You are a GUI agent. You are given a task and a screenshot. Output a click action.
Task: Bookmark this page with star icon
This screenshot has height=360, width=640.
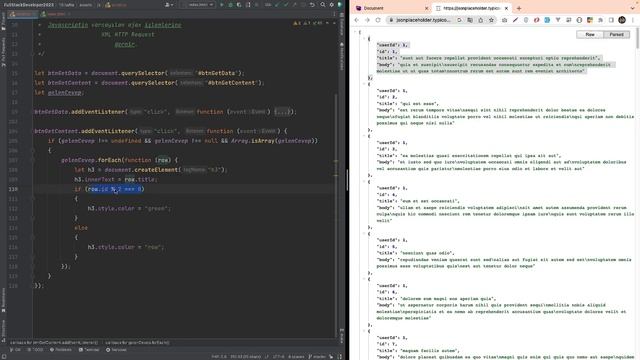point(491,20)
